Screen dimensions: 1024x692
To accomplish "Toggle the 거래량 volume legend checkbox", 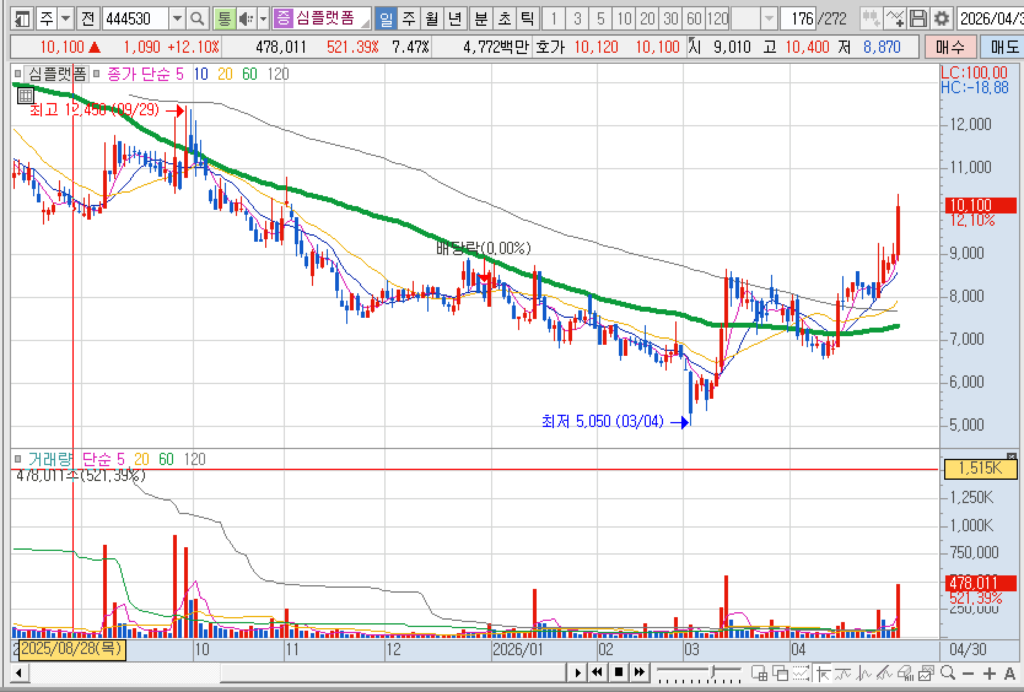I will tap(18, 459).
